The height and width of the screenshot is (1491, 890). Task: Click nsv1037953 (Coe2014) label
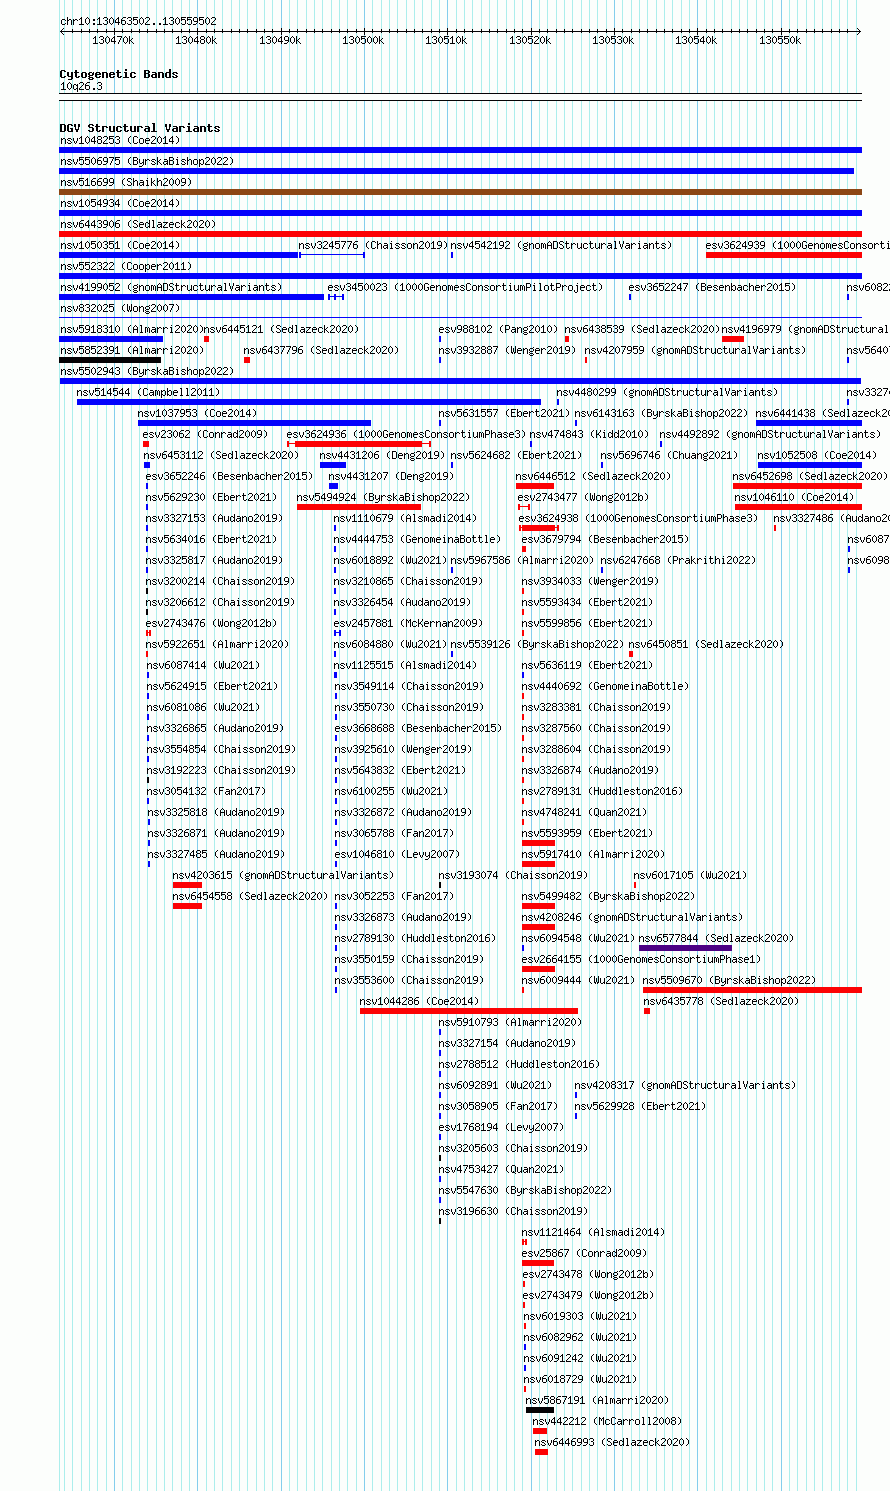[197, 414]
